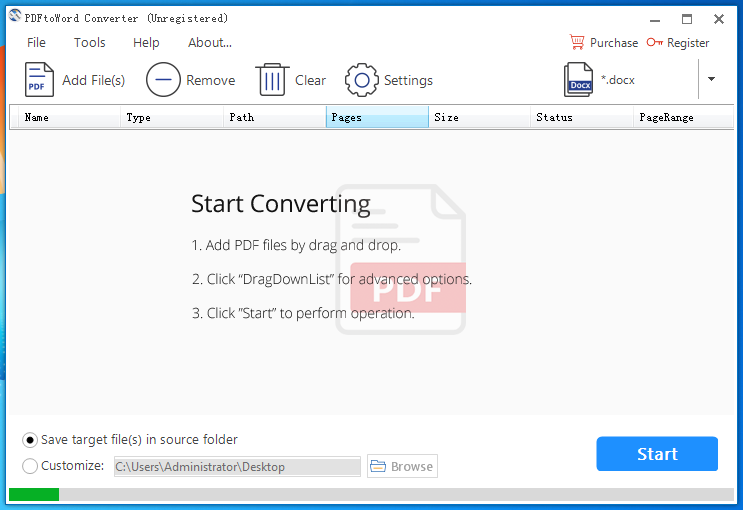
Task: Click the Settings label
Action: click(408, 81)
